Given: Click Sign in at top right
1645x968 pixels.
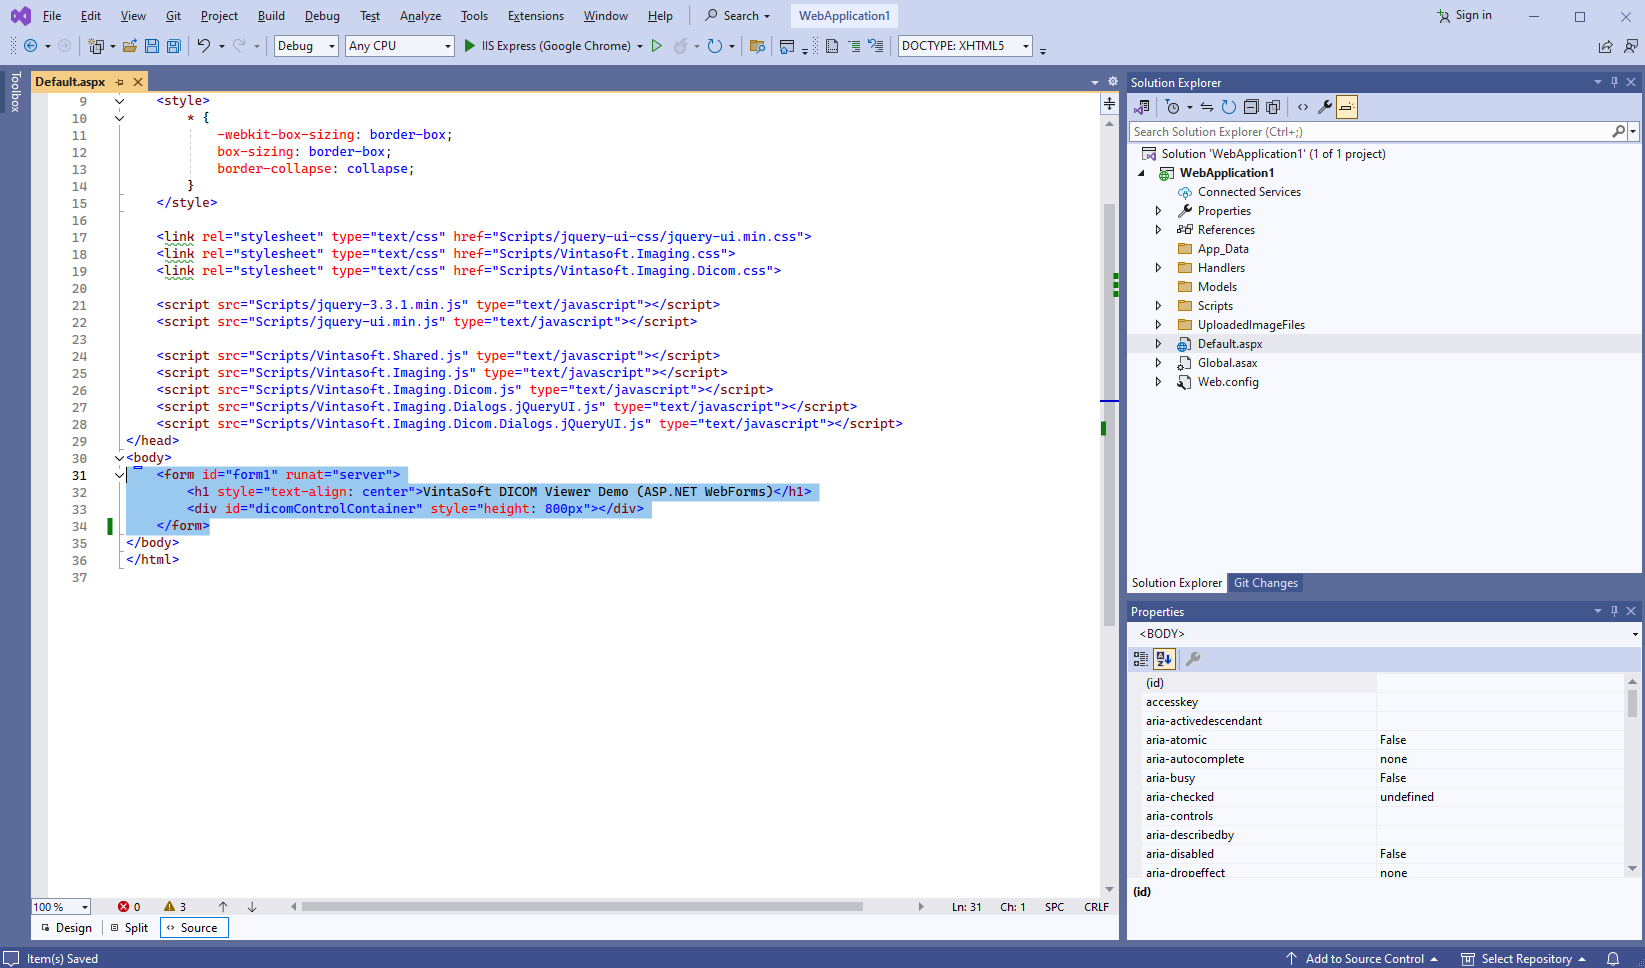Looking at the screenshot, I should tap(1464, 15).
